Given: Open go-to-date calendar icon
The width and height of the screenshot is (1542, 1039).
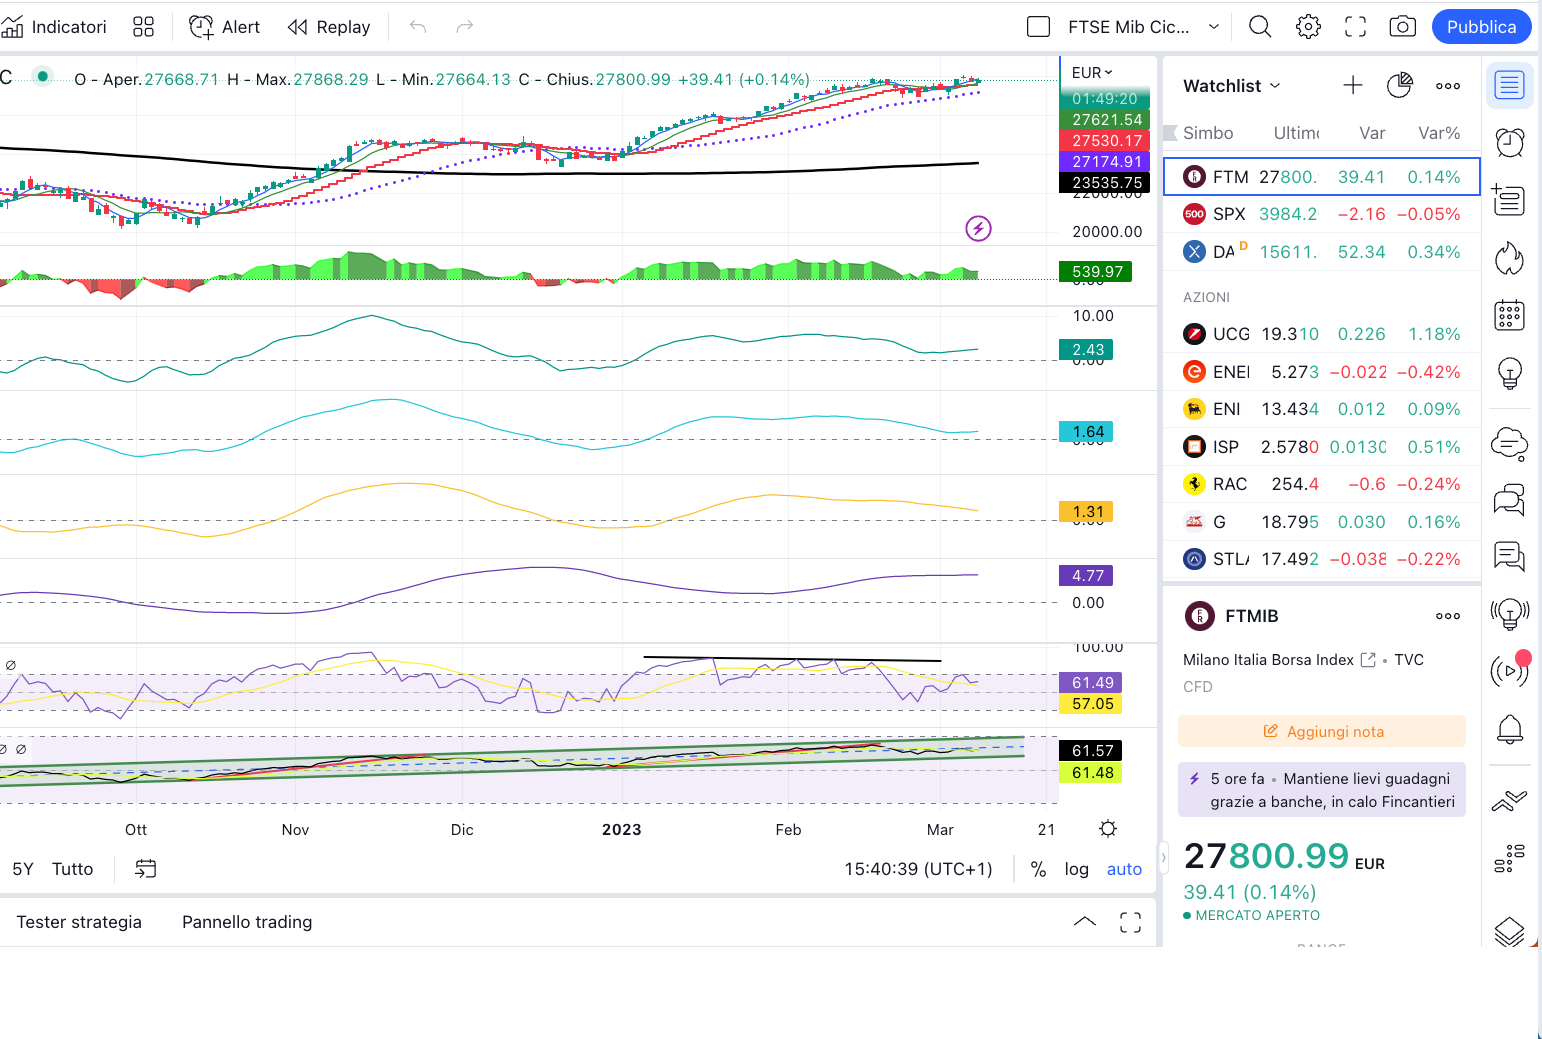Looking at the screenshot, I should (x=146, y=869).
